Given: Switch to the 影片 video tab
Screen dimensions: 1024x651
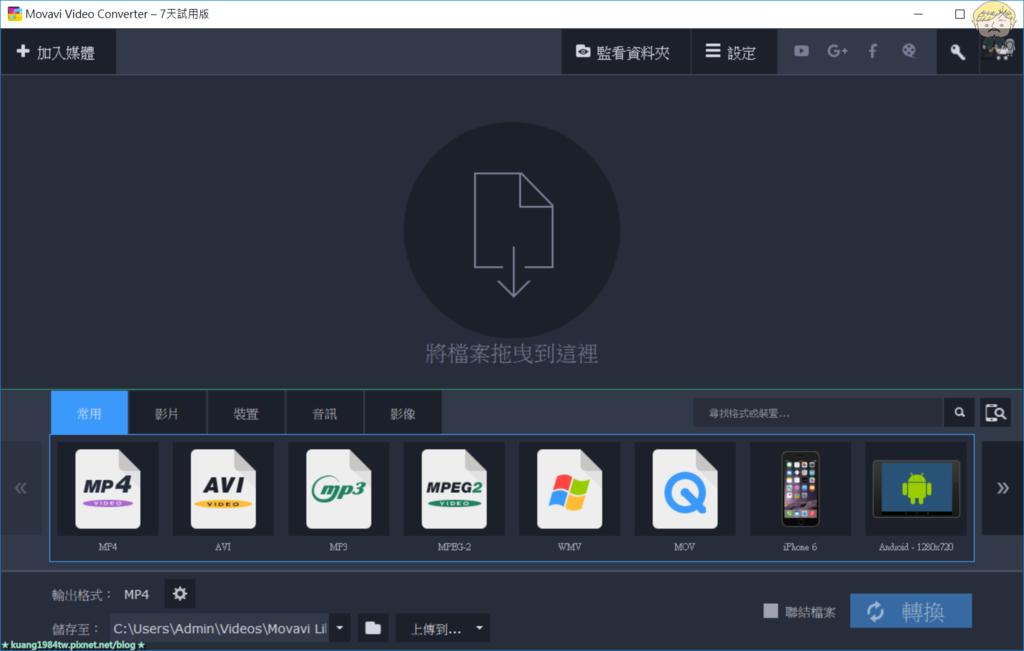Looking at the screenshot, I should point(167,413).
